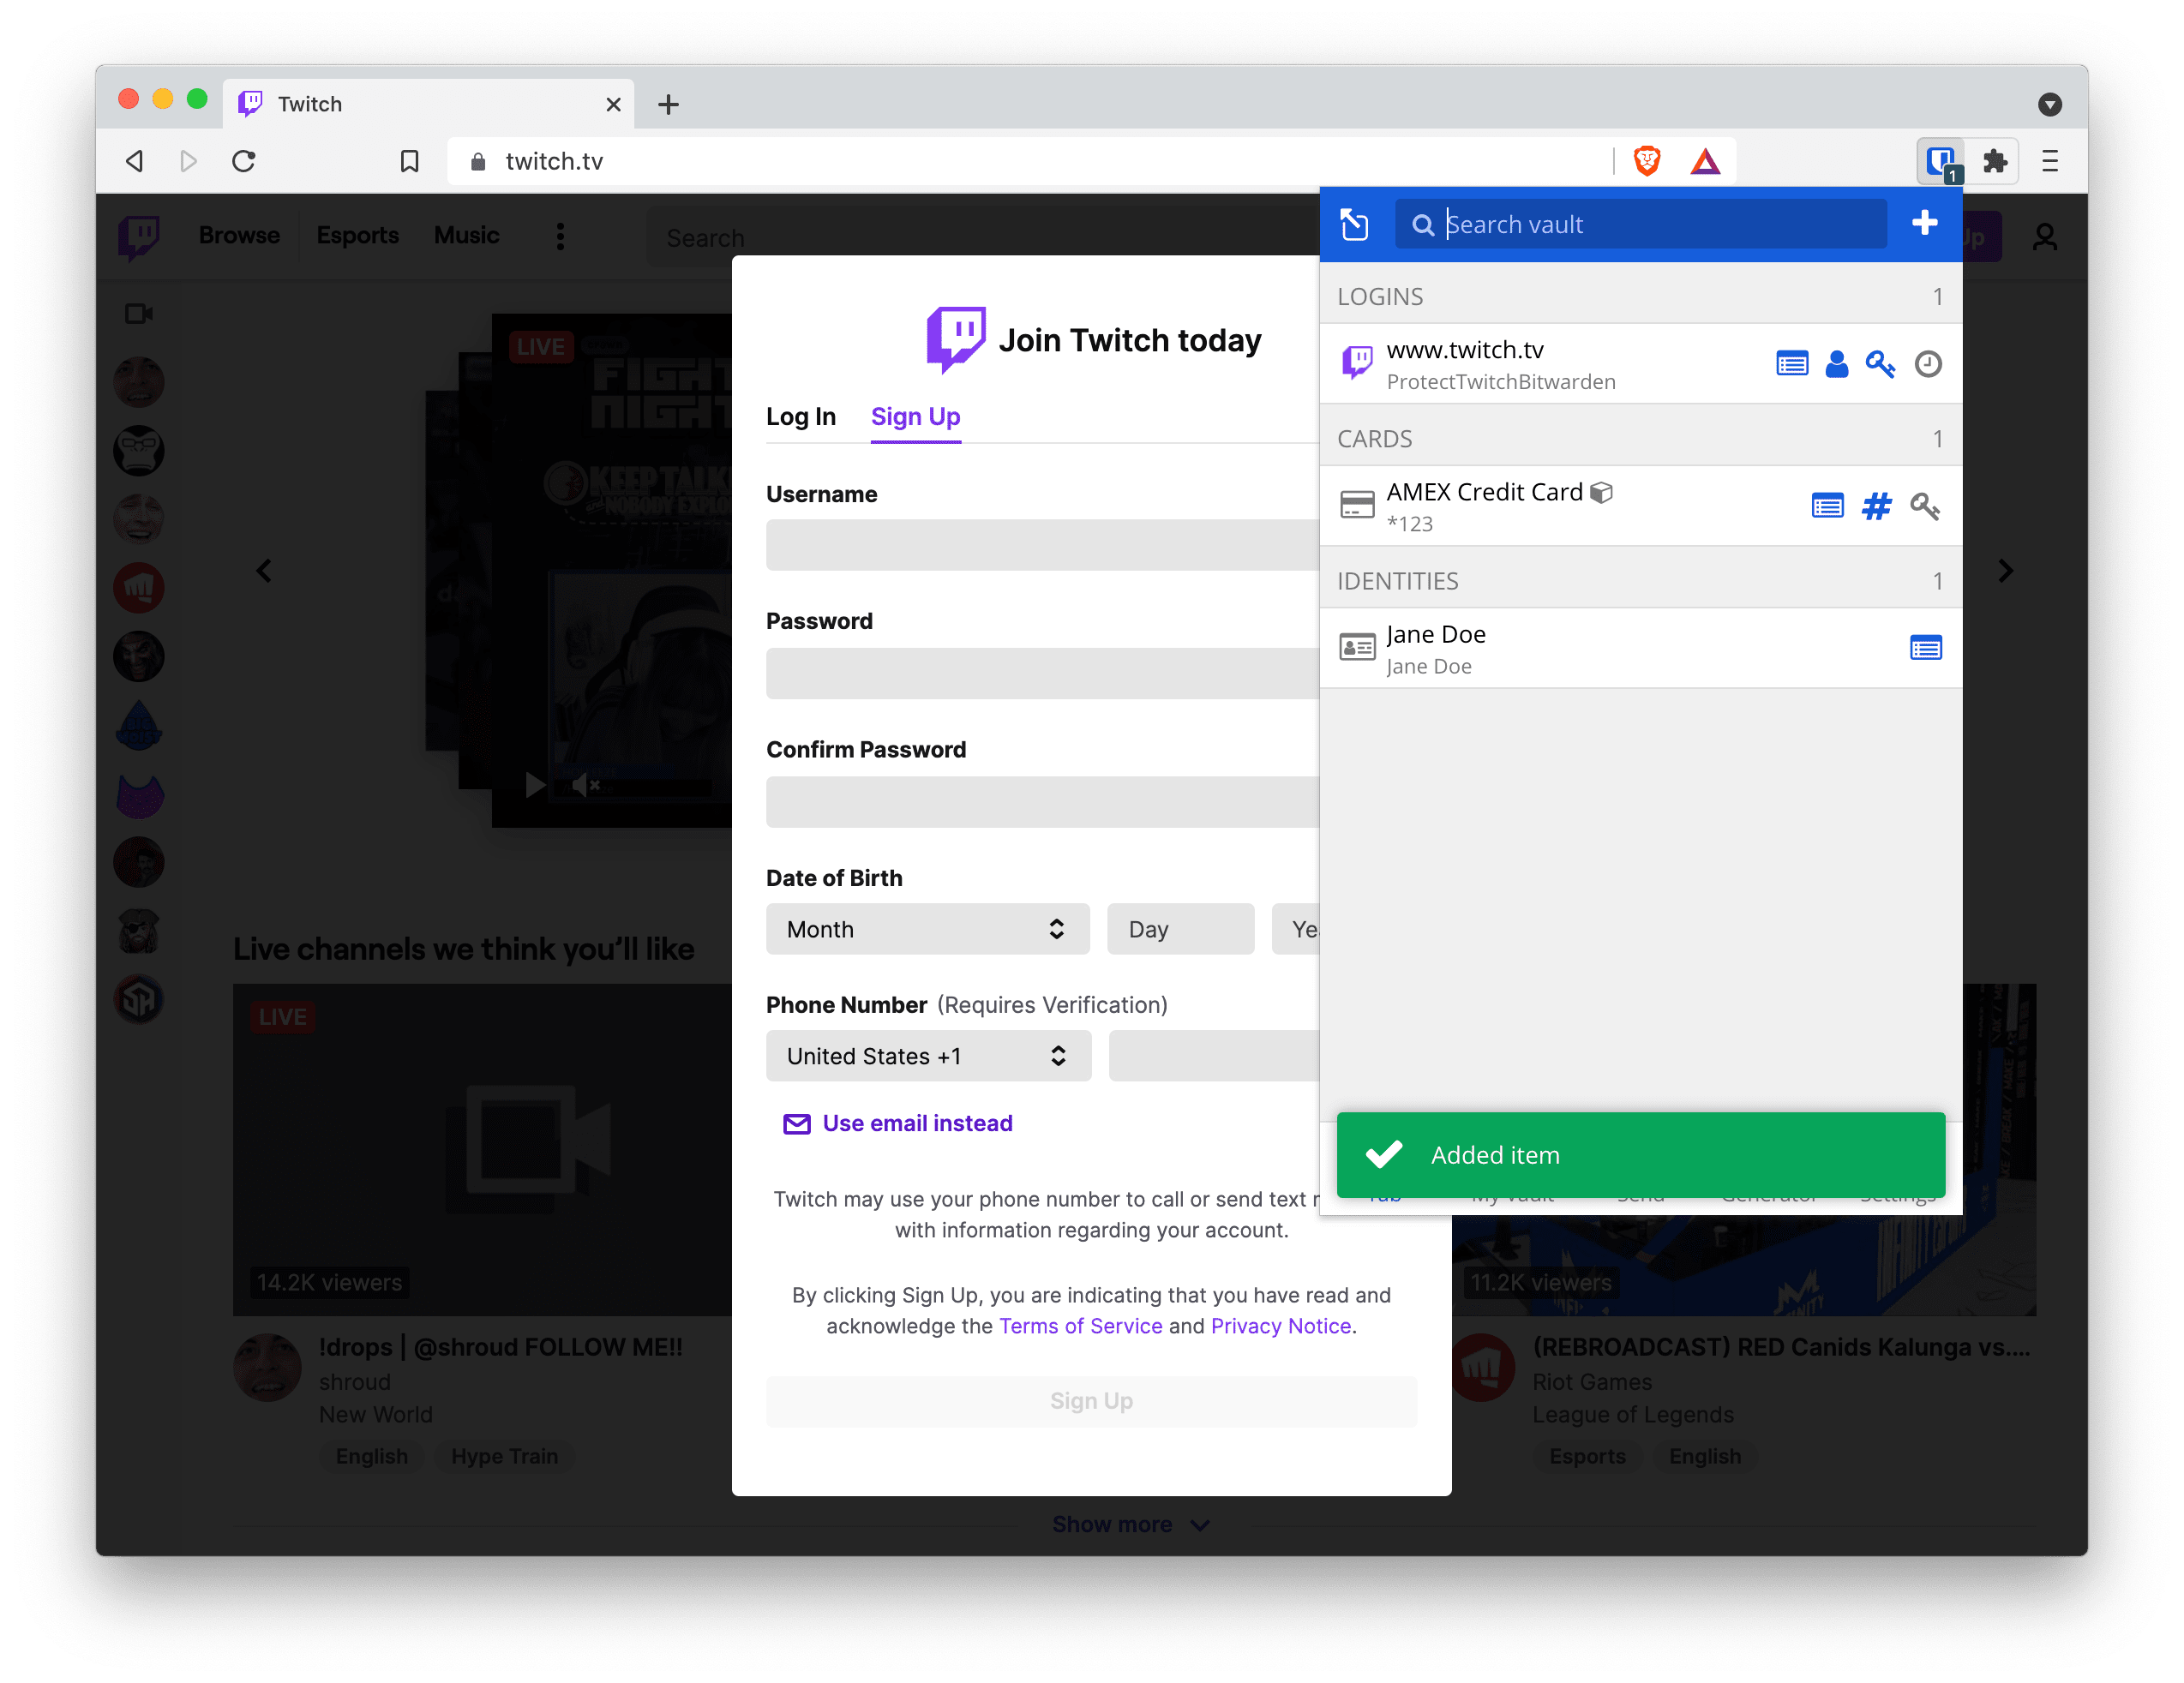
Task: Open the Music menu item
Action: 467,235
